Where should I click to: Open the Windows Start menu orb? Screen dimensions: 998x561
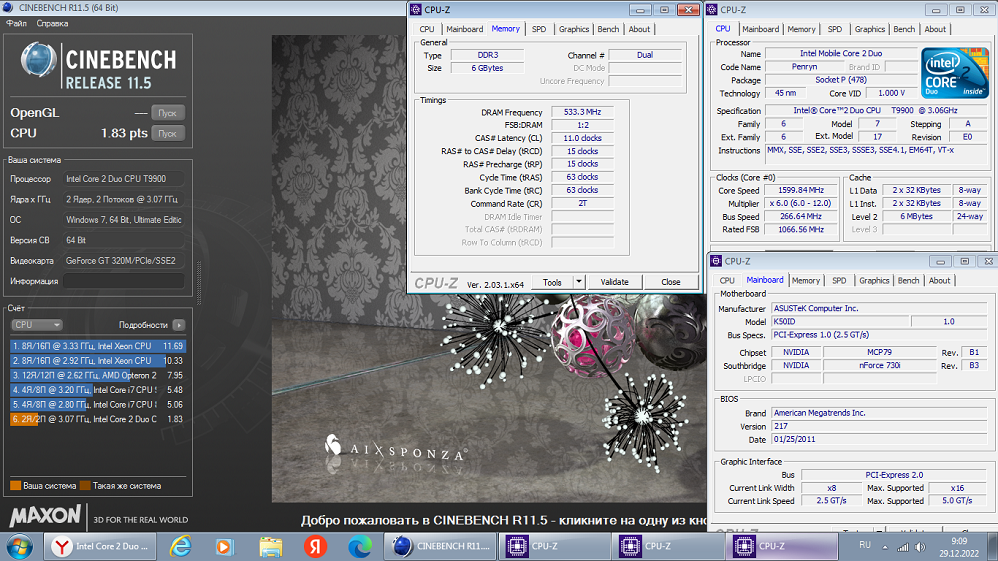coord(18,546)
